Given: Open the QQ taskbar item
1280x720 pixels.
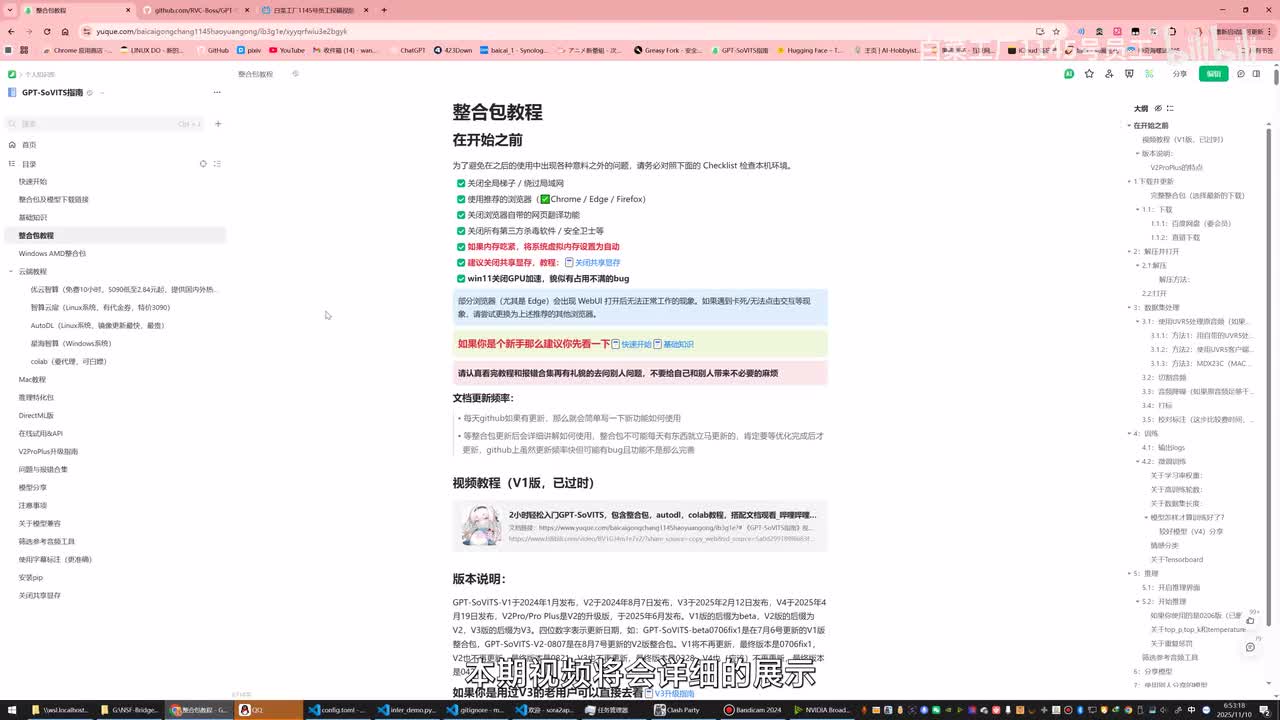Looking at the screenshot, I should click(x=267, y=710).
